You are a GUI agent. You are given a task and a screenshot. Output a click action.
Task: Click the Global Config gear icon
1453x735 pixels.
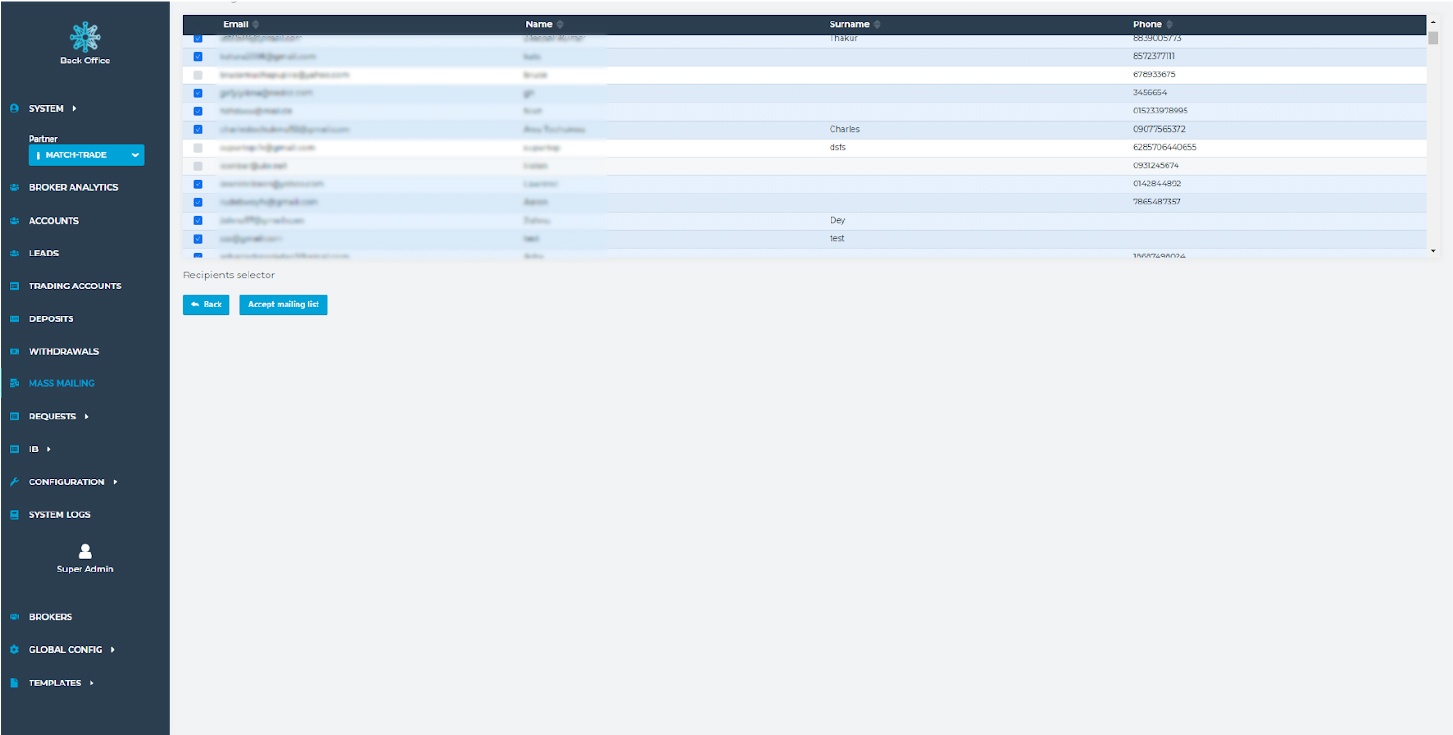coord(14,649)
